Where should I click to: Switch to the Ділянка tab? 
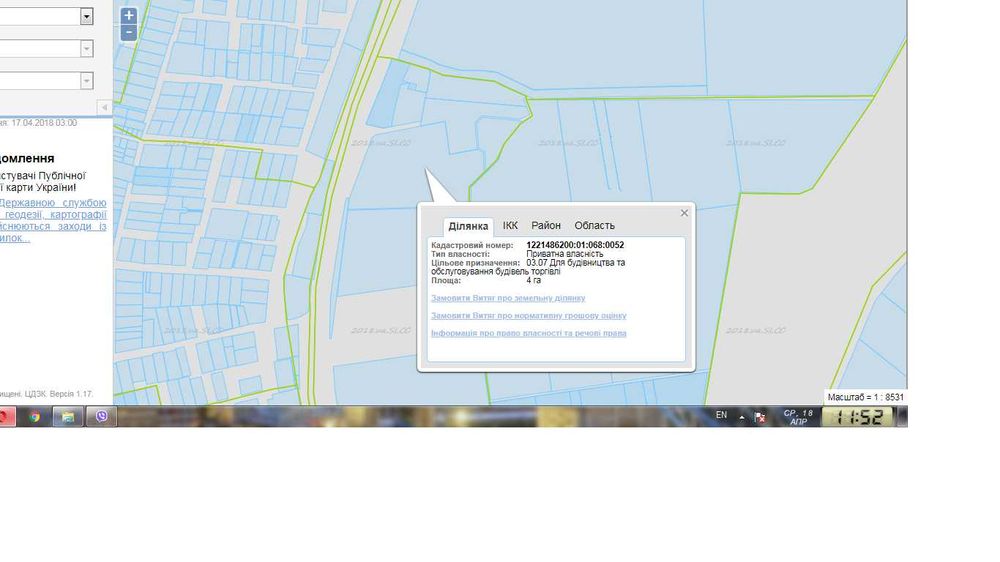coord(468,226)
